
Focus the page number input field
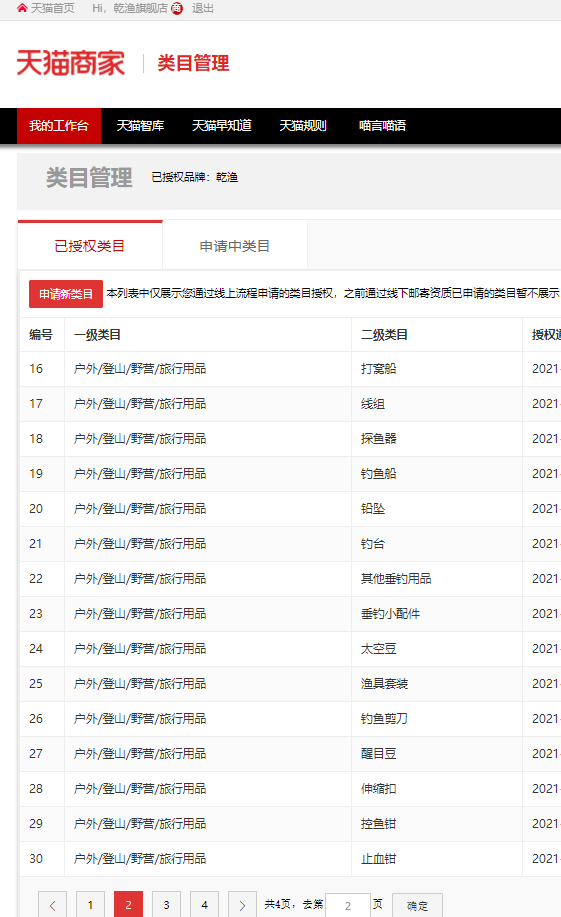pos(348,905)
